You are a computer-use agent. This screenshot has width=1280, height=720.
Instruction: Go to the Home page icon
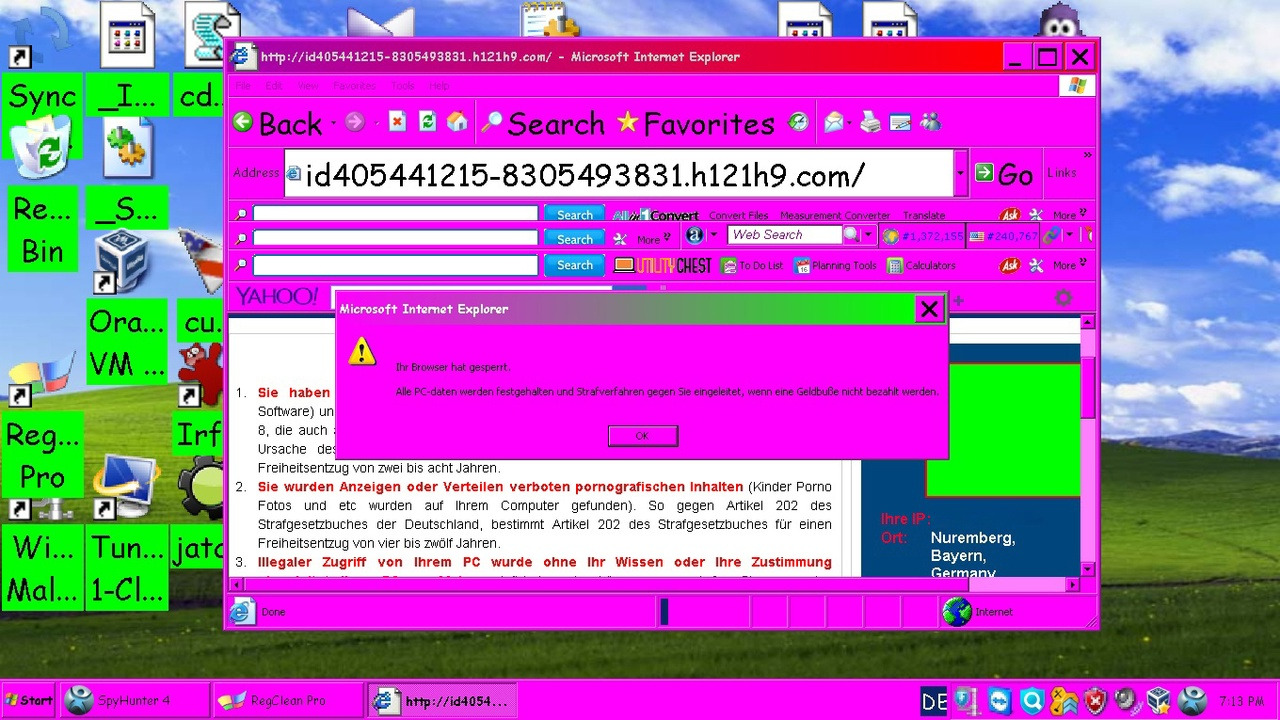[457, 122]
